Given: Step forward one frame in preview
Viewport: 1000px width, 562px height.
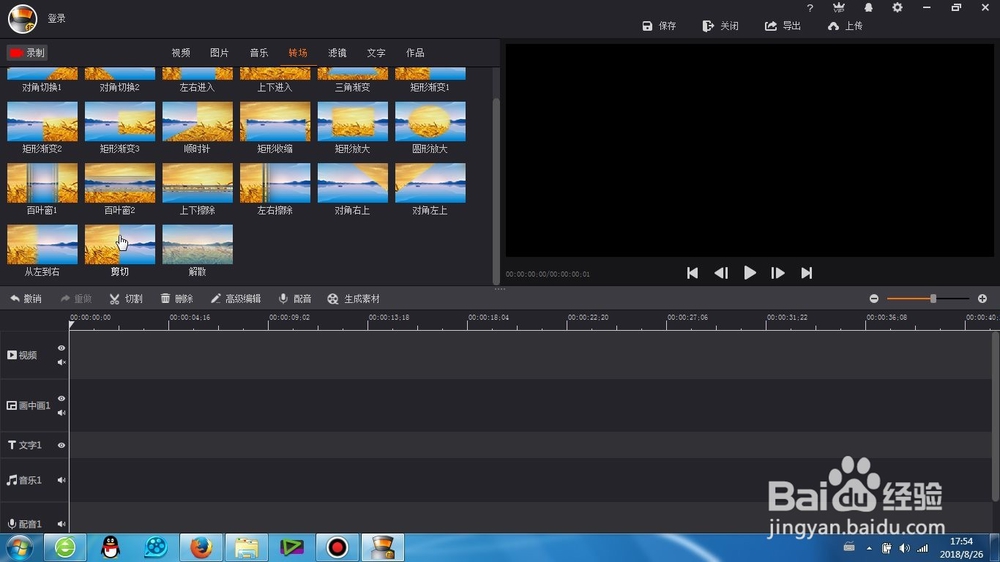Looking at the screenshot, I should tap(777, 273).
